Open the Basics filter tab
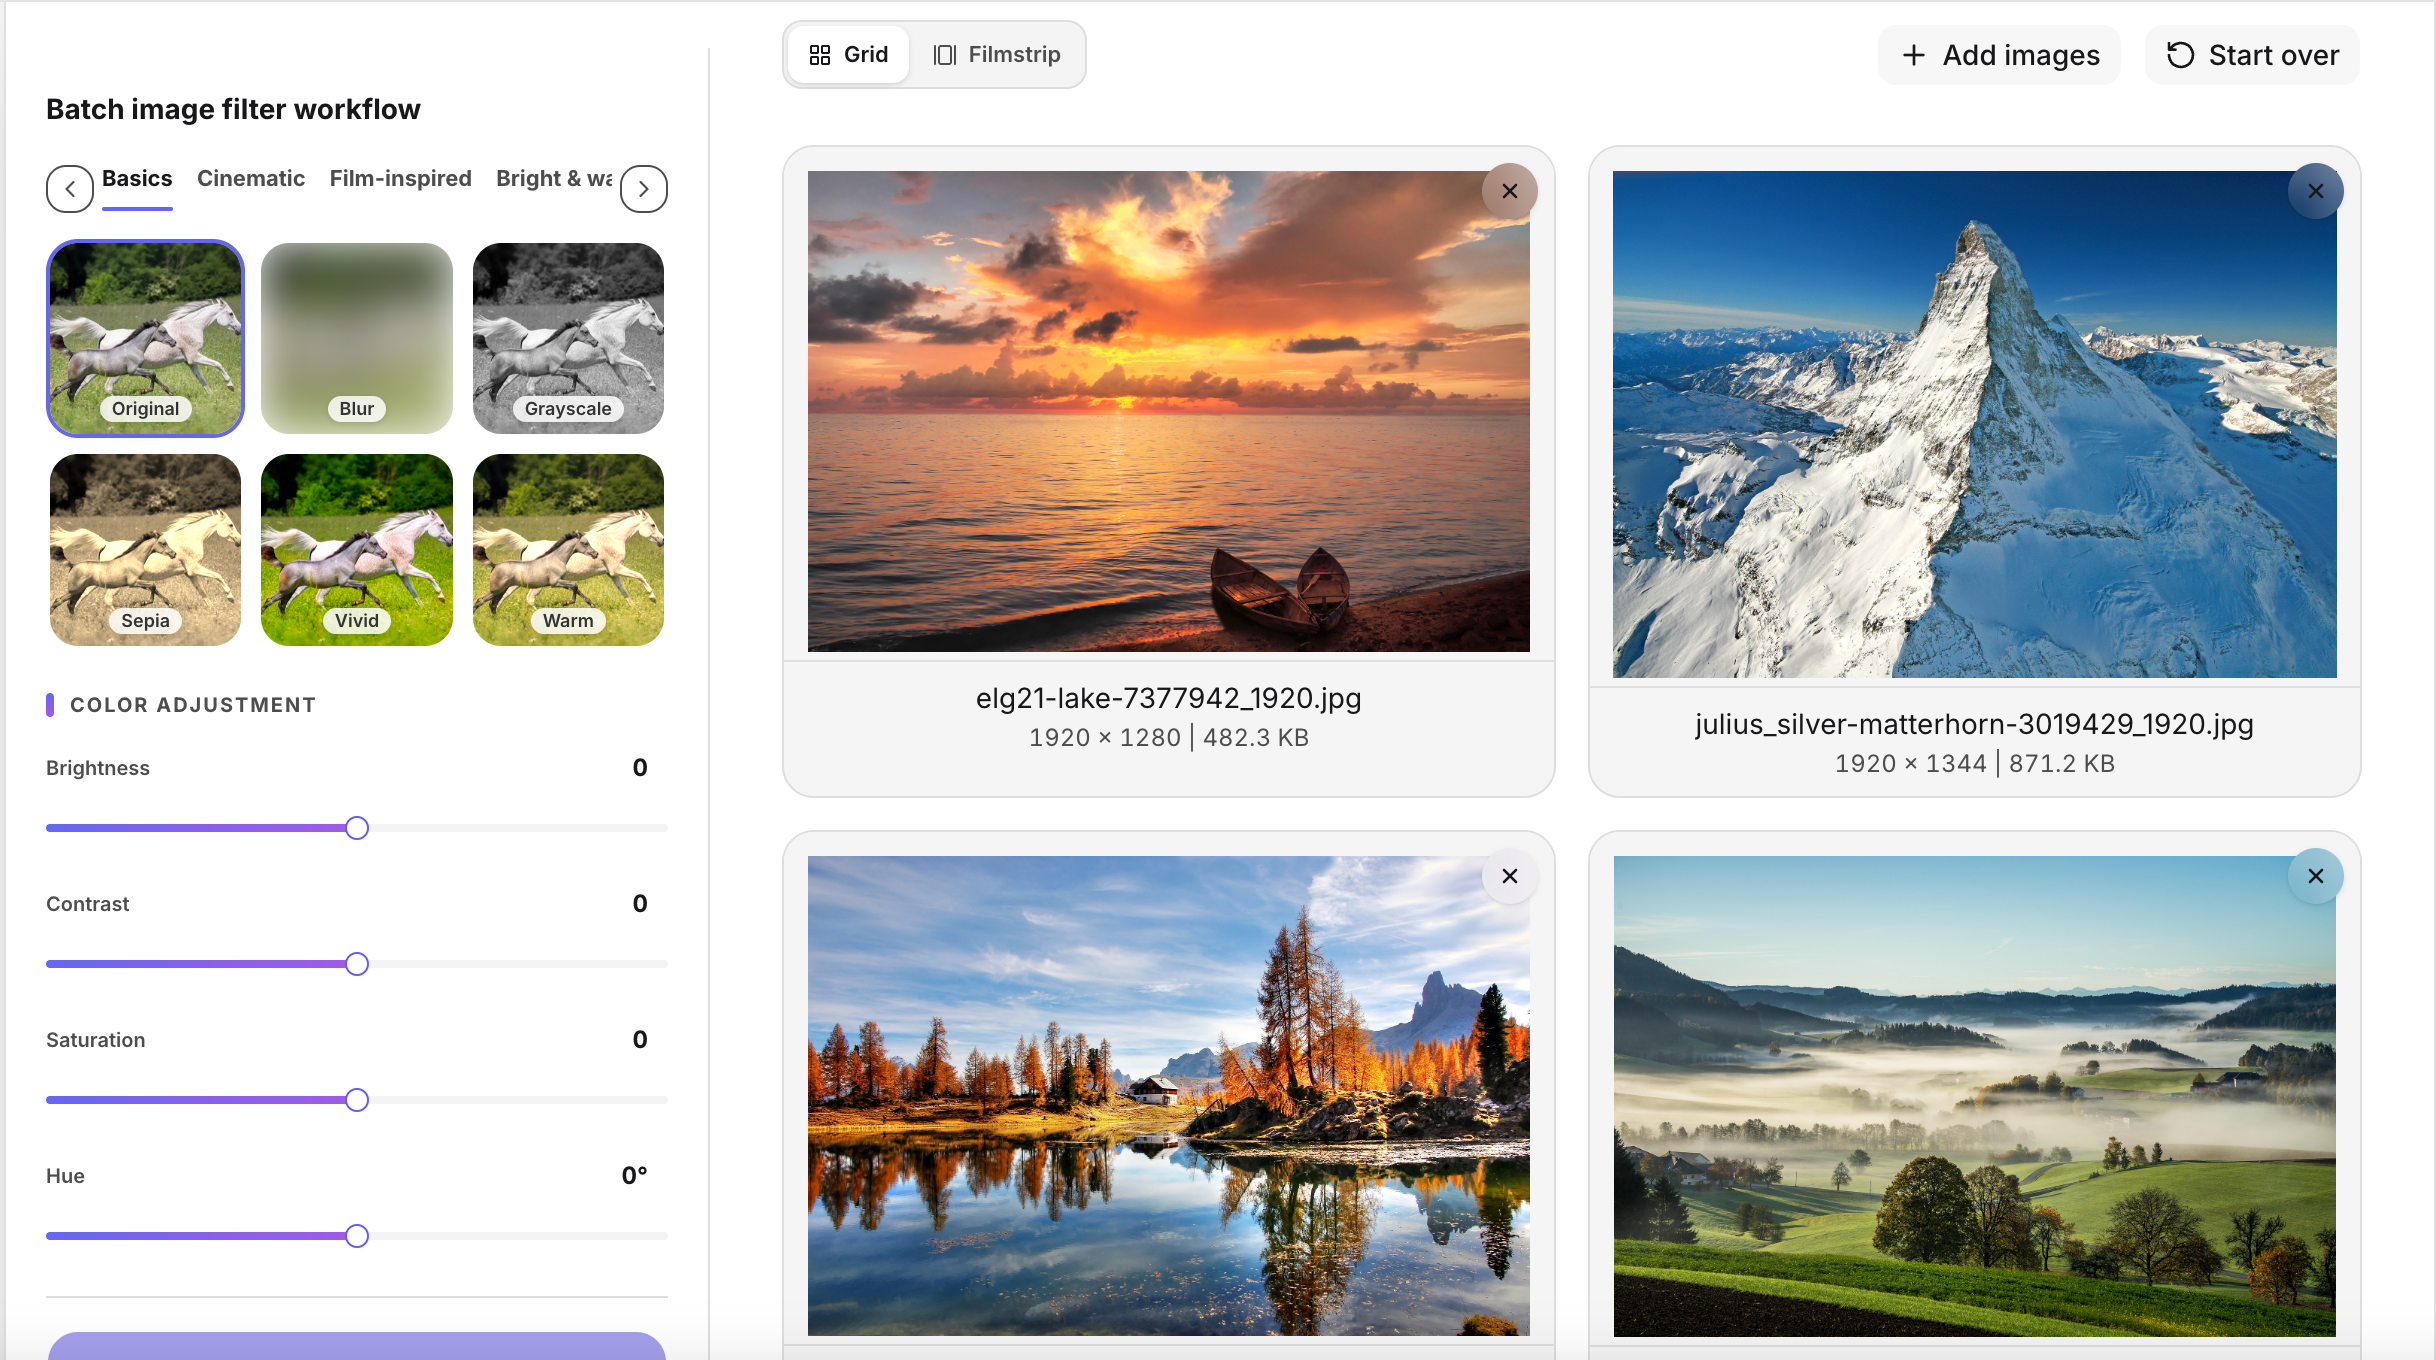This screenshot has width=2436, height=1360. pos(137,179)
